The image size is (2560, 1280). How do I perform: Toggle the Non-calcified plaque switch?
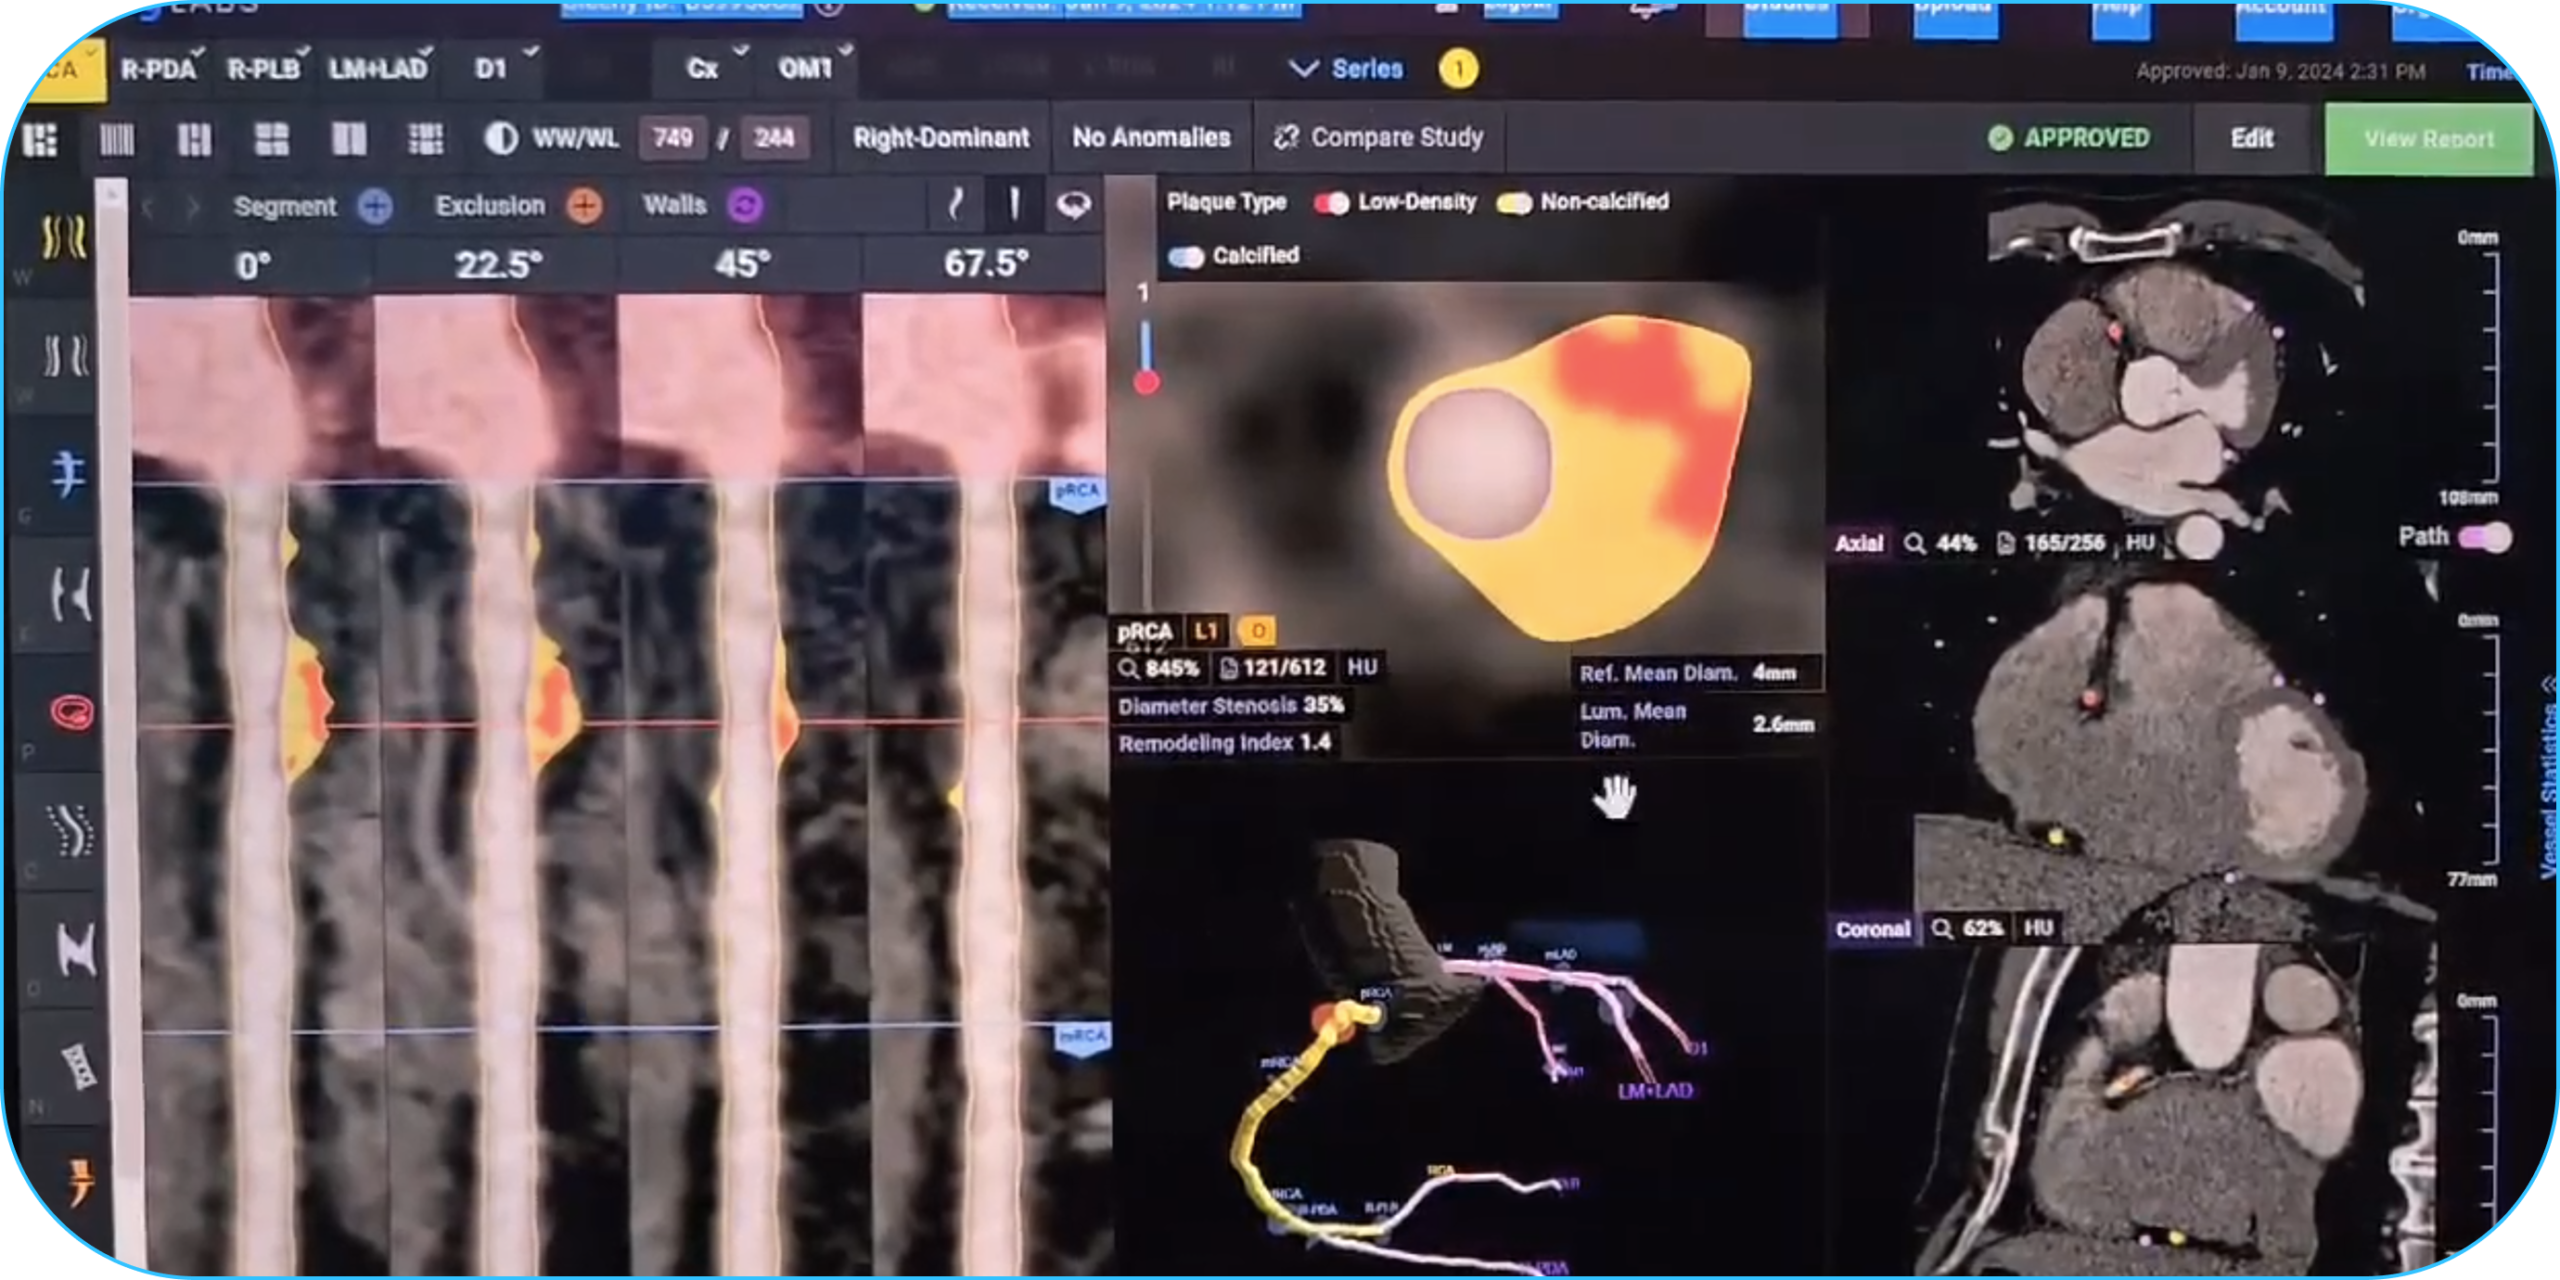pyautogui.click(x=1514, y=203)
